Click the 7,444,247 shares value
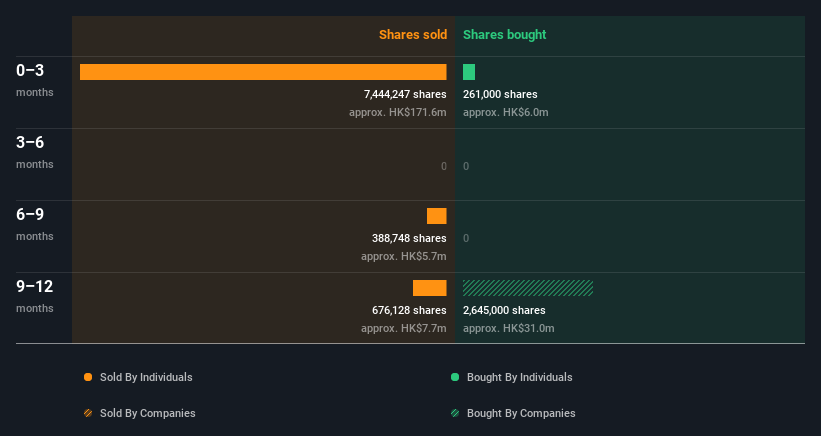Image resolution: width=821 pixels, height=436 pixels. (405, 94)
